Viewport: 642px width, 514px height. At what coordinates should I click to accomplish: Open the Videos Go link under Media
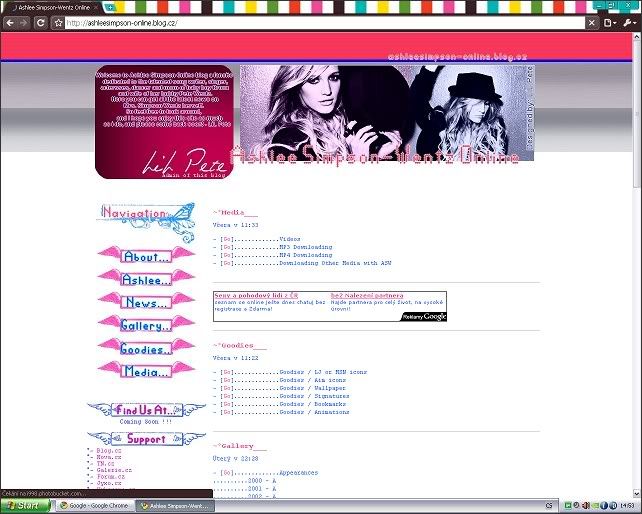click(227, 240)
